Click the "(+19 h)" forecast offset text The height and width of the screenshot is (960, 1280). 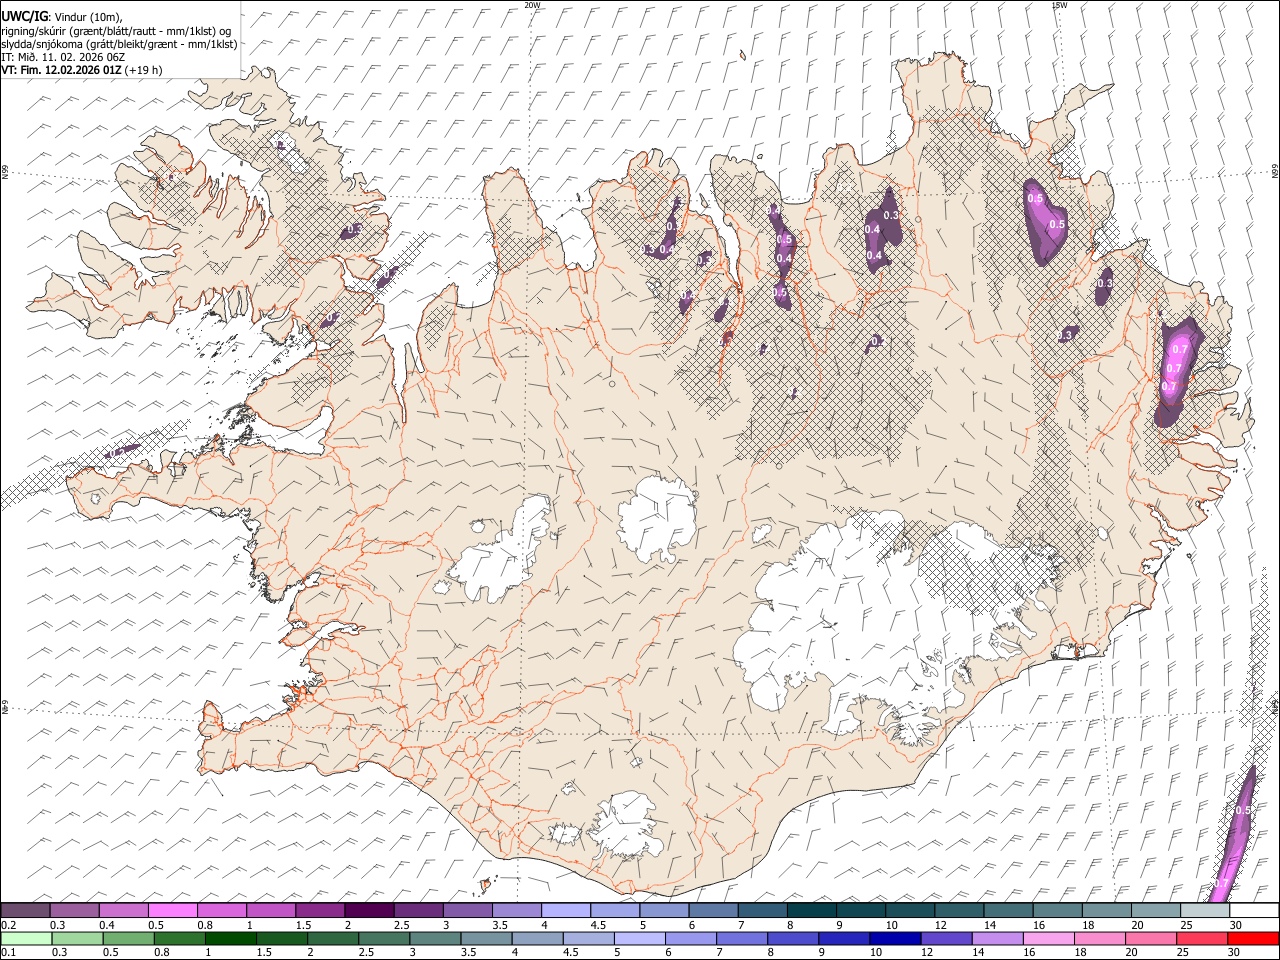pos(144,70)
